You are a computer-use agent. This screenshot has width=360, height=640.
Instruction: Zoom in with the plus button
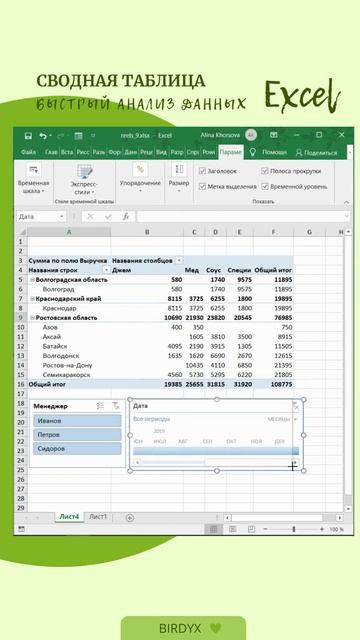pos(322,529)
